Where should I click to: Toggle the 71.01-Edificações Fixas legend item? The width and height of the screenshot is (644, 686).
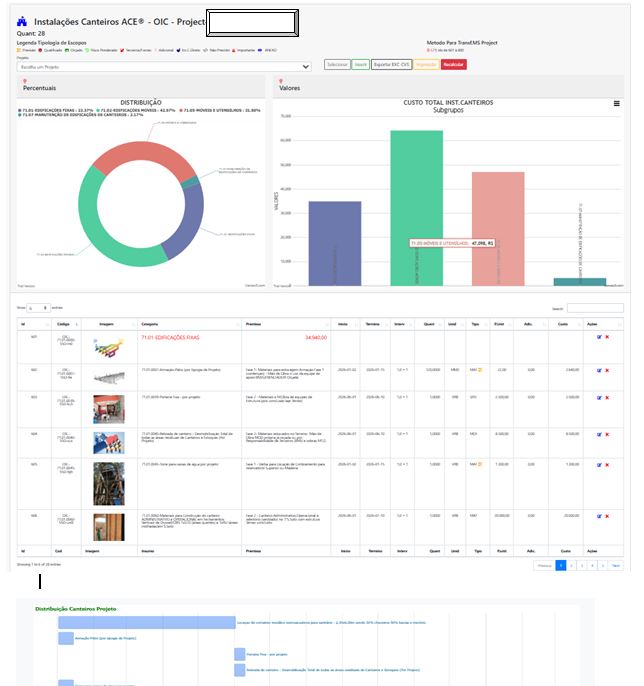56,110
